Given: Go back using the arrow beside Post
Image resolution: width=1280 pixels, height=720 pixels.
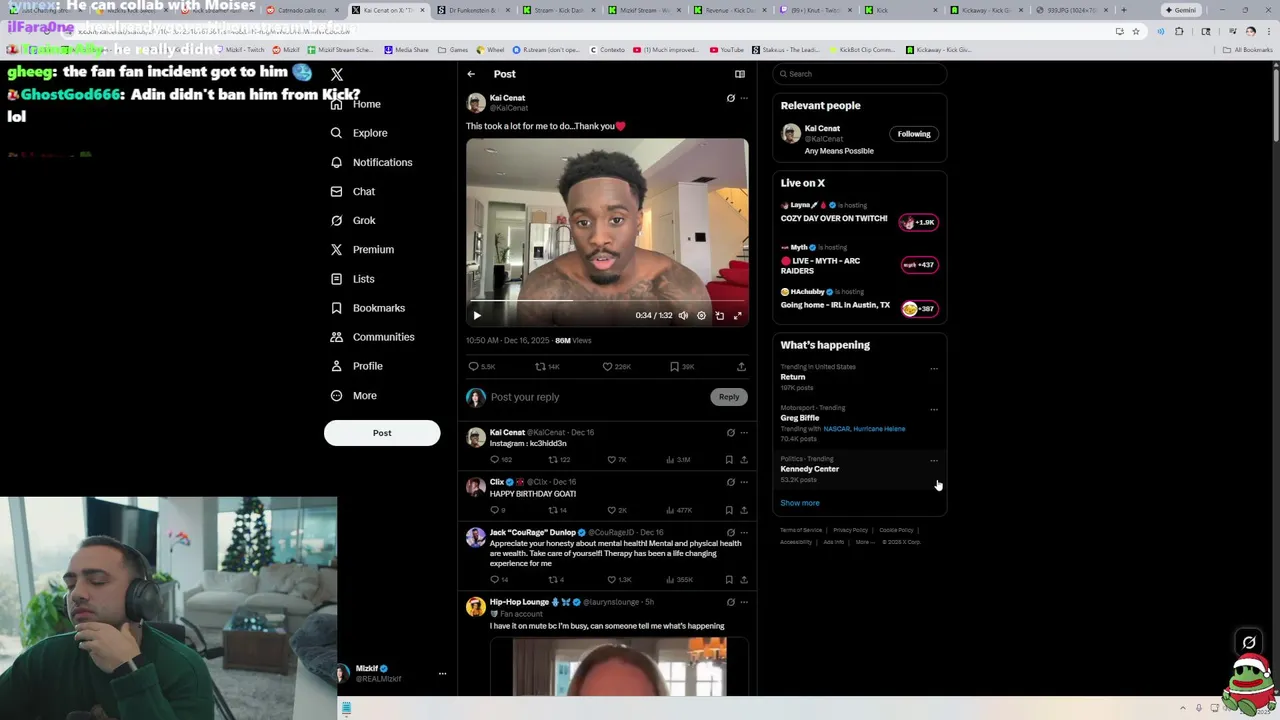Looking at the screenshot, I should coord(471,74).
